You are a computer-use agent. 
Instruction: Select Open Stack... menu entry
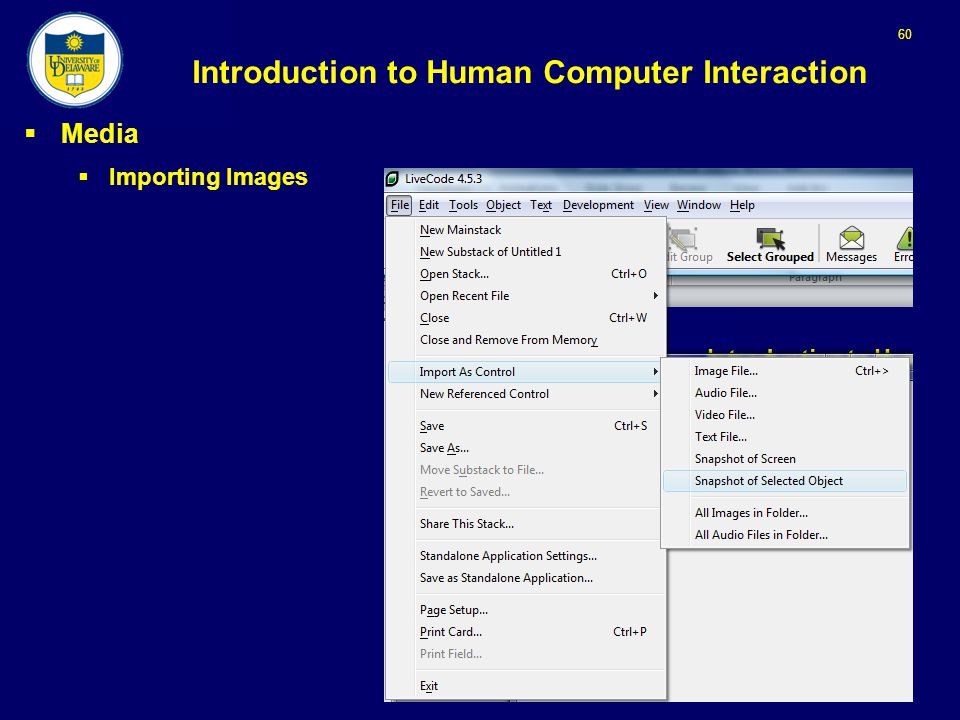click(527, 274)
